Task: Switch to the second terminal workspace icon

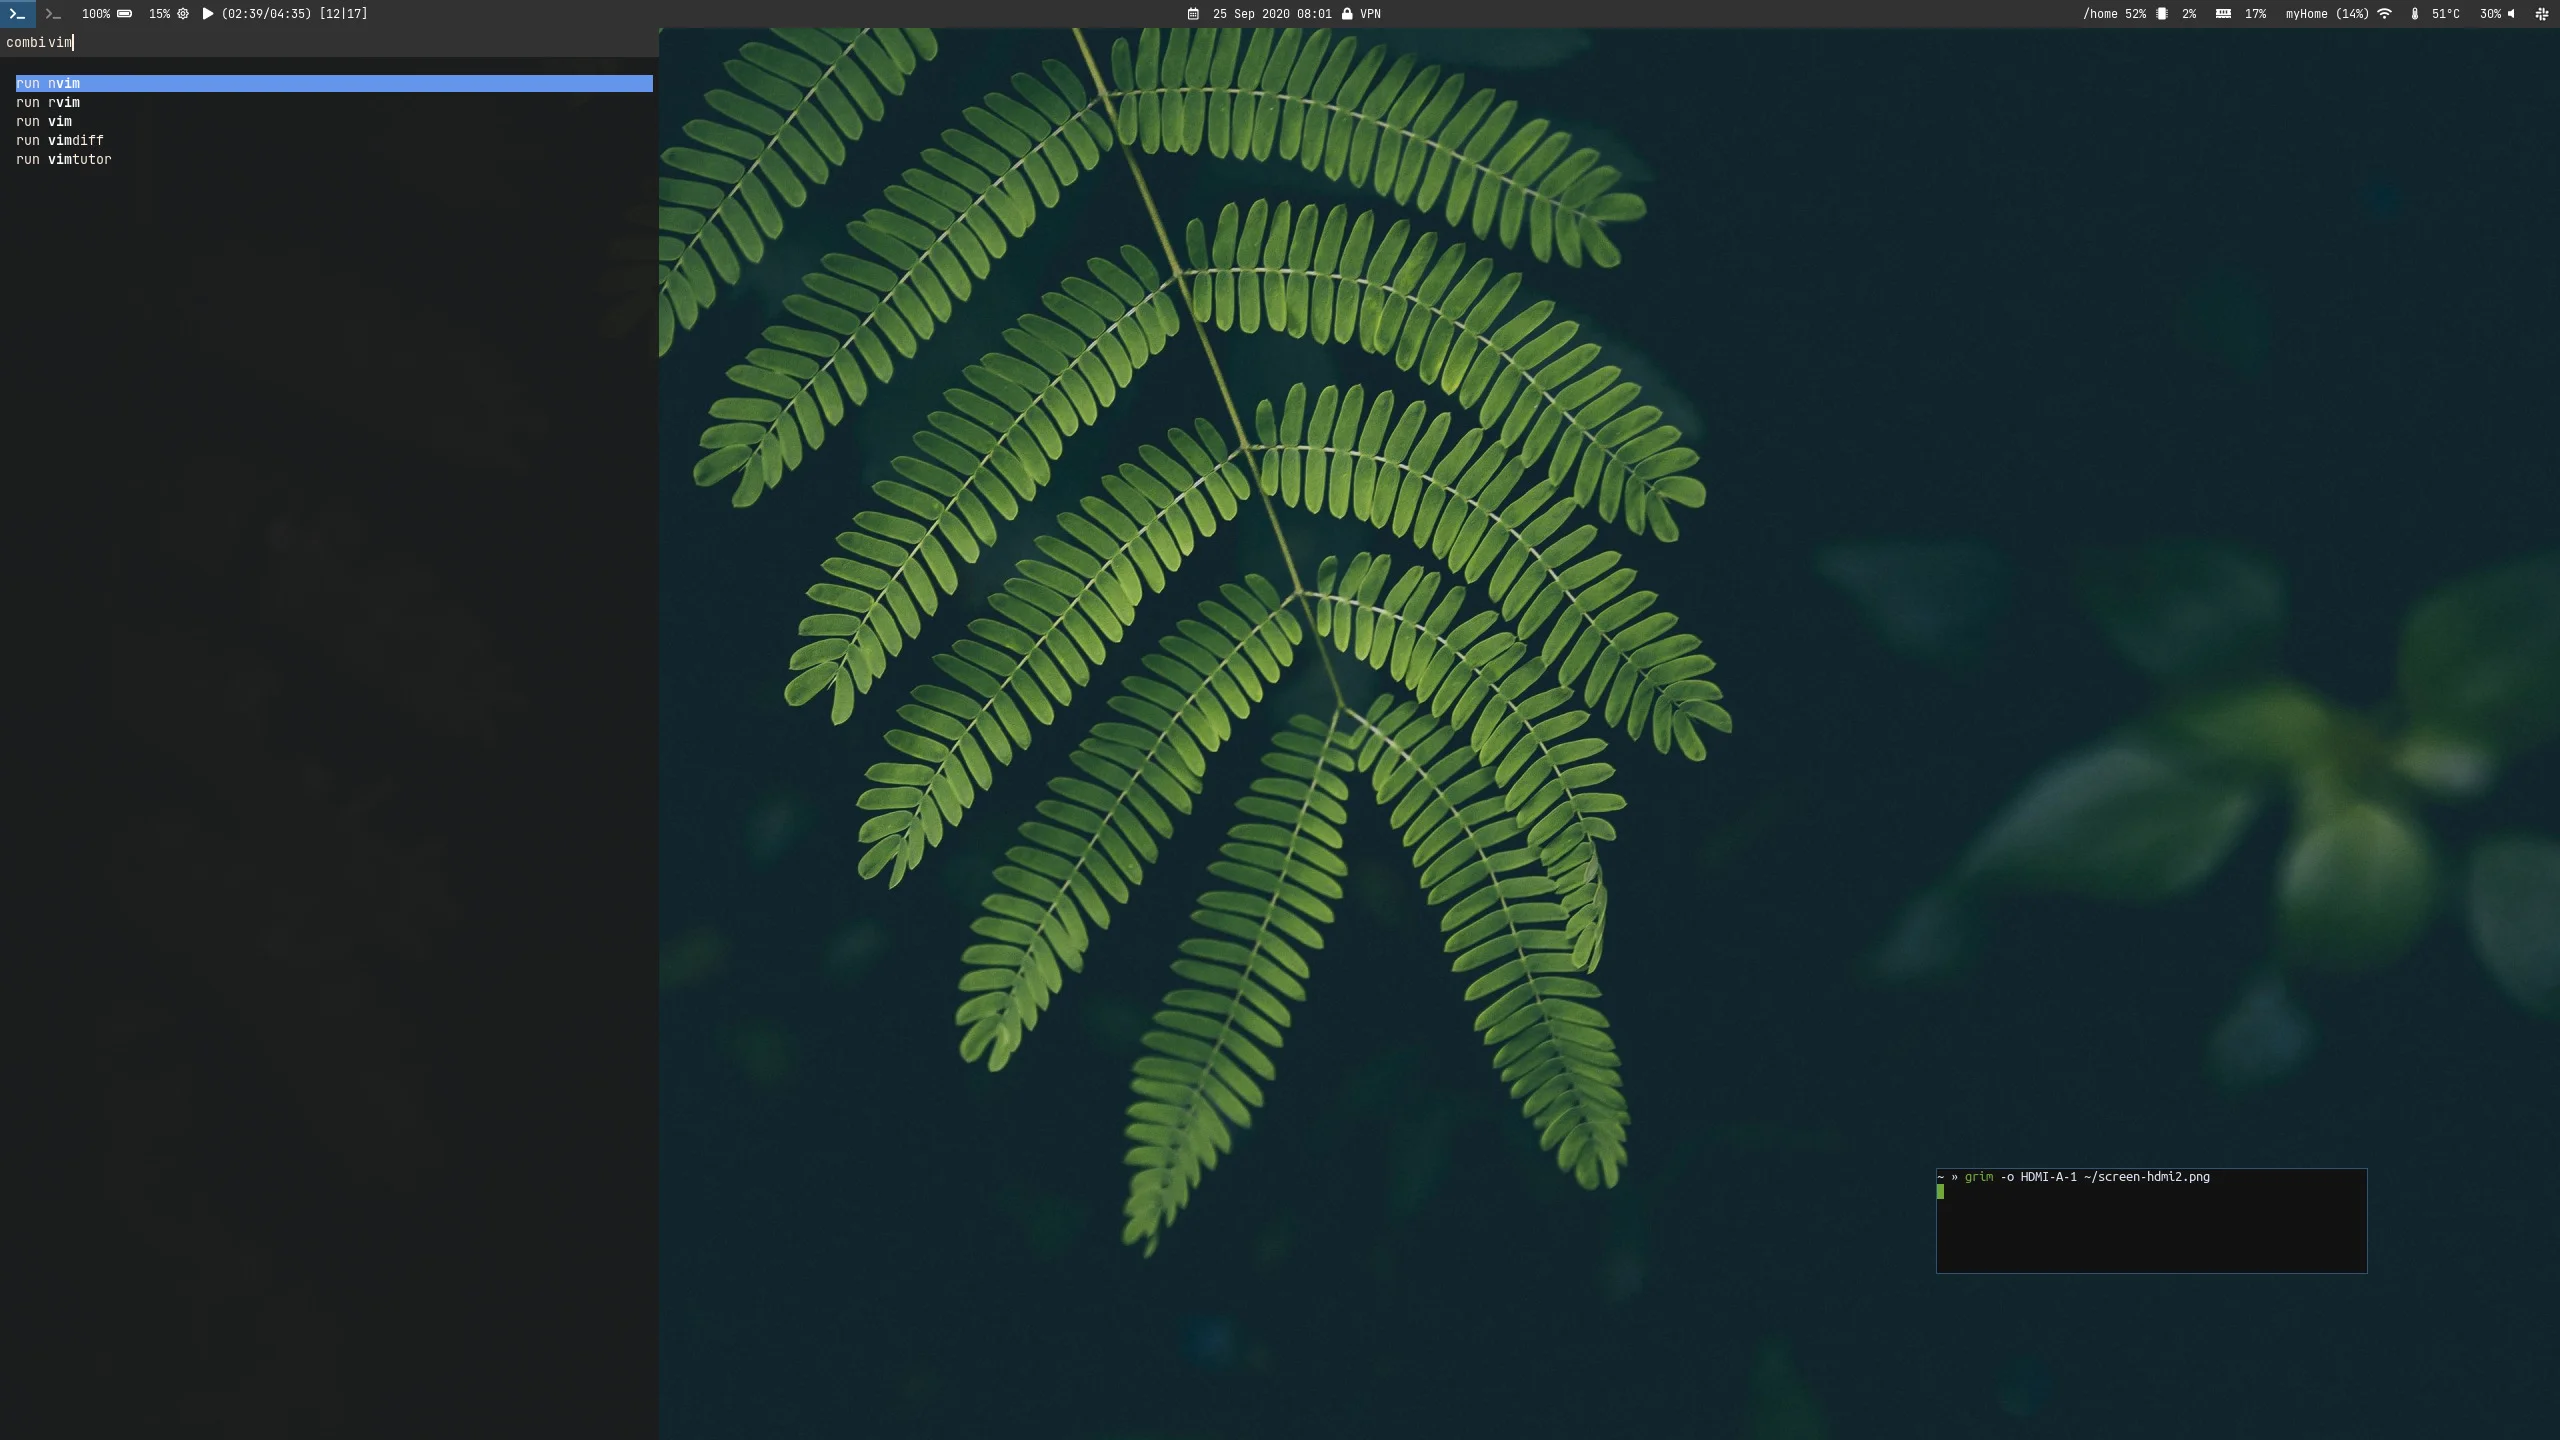Action: point(53,14)
